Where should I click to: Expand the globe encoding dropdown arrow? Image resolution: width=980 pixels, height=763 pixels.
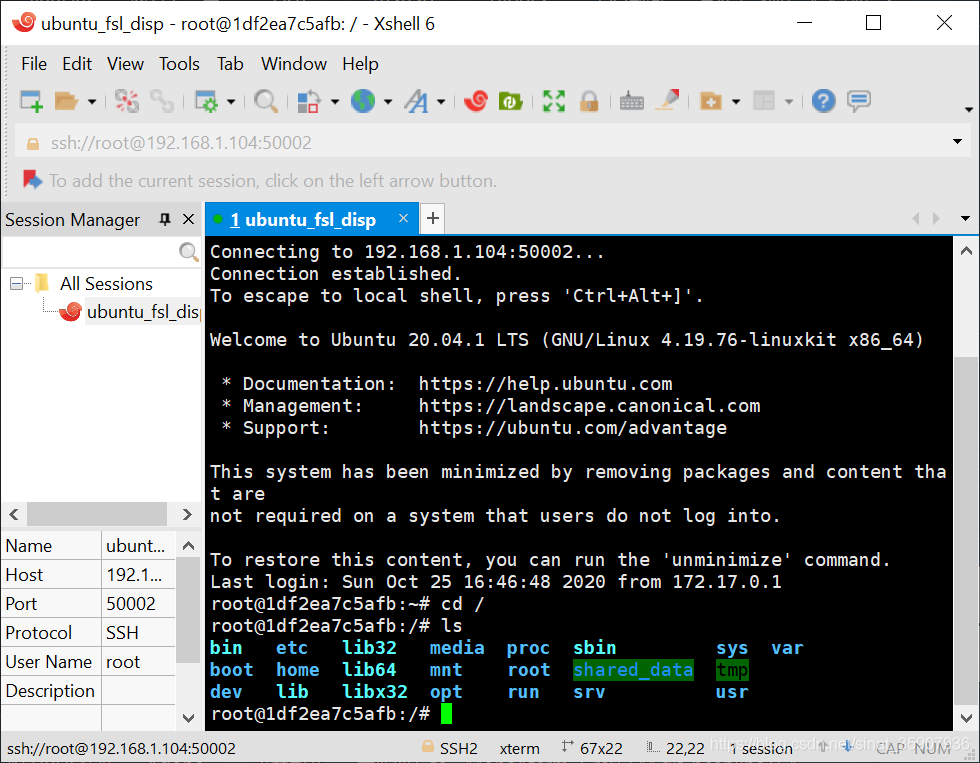[388, 101]
